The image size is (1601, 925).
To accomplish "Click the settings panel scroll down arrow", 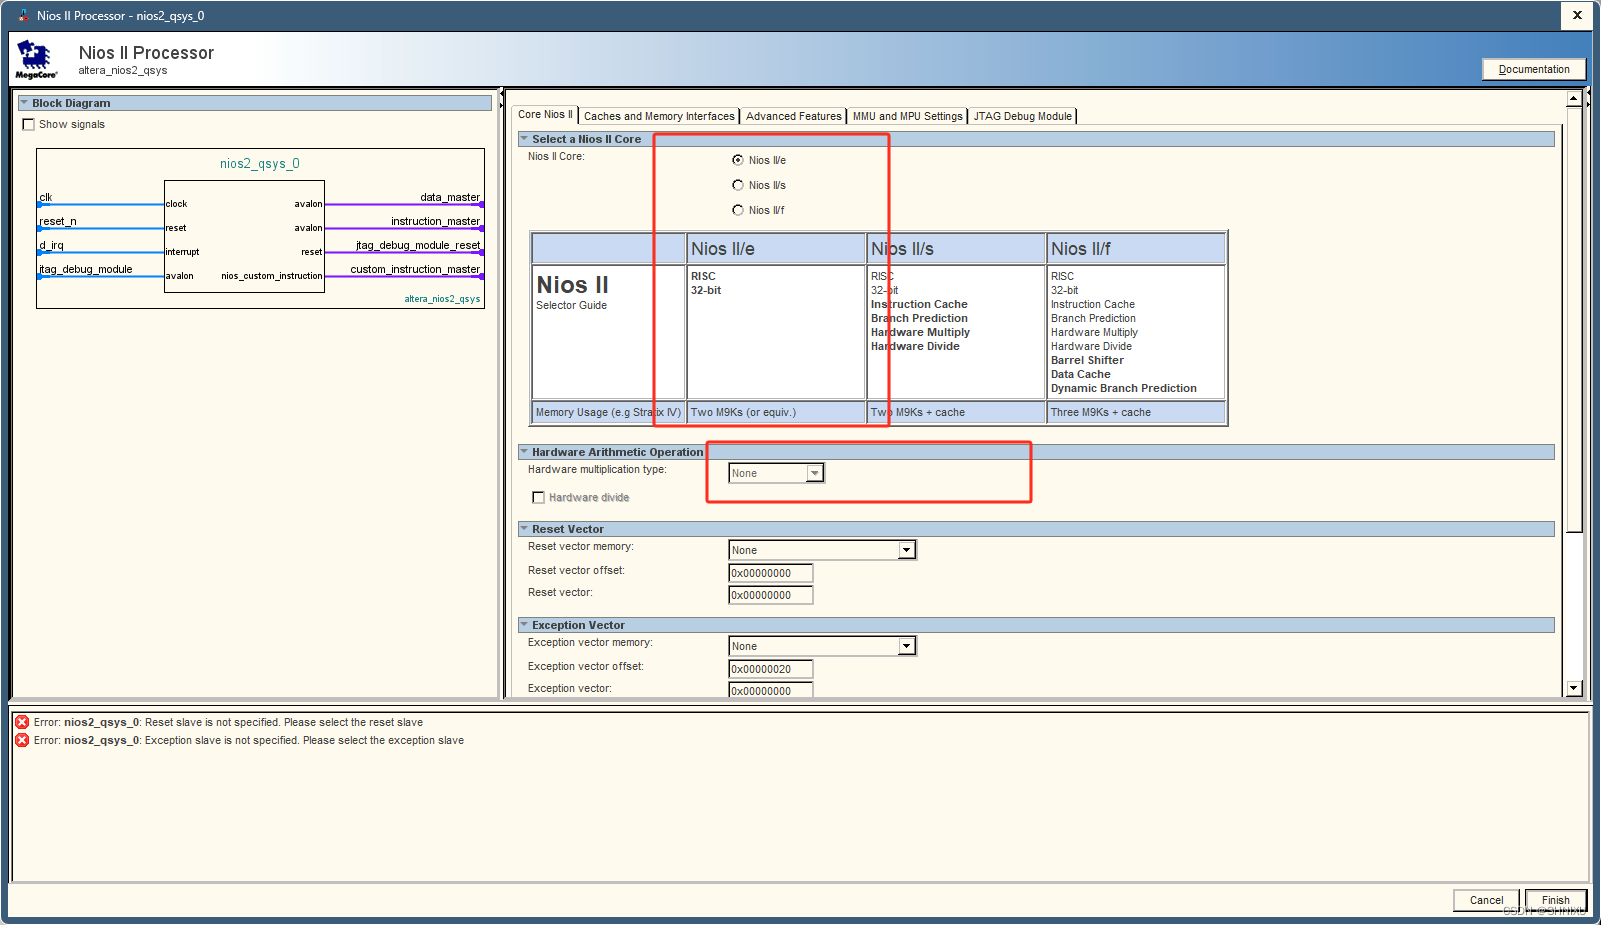I will pos(1574,688).
